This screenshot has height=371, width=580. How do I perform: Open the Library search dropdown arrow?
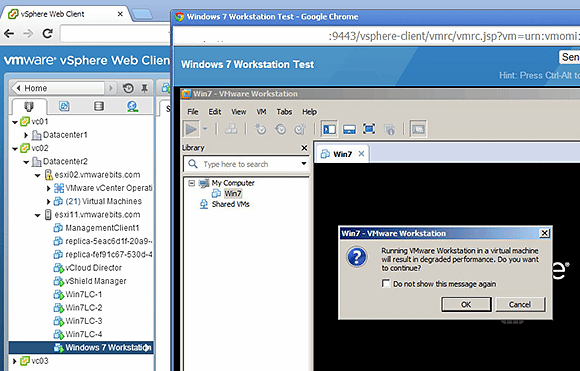(x=304, y=163)
